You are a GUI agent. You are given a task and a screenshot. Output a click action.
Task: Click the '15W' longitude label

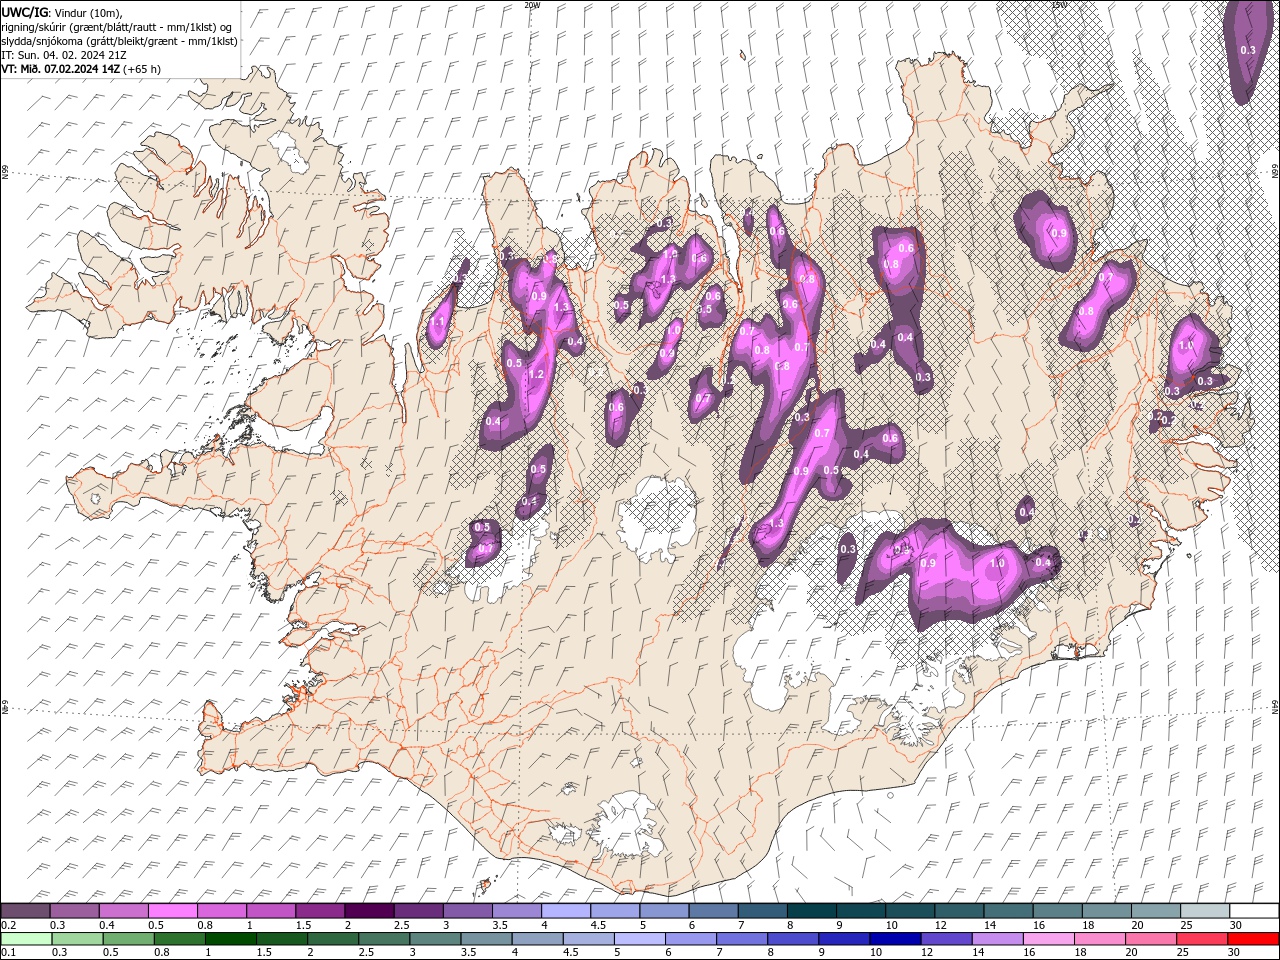pos(1059,5)
